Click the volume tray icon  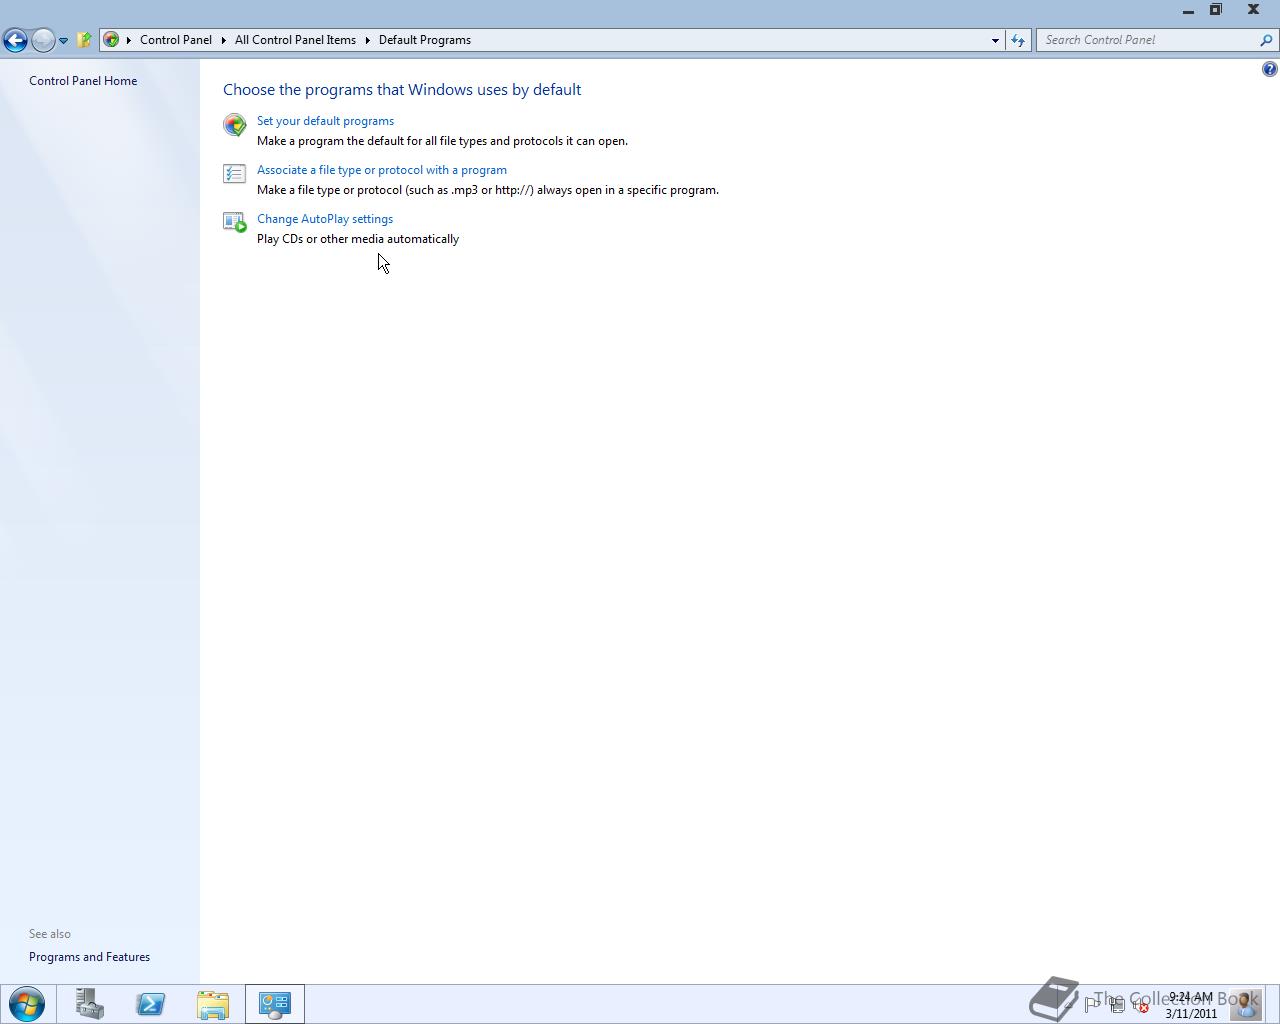pyautogui.click(x=1140, y=1004)
